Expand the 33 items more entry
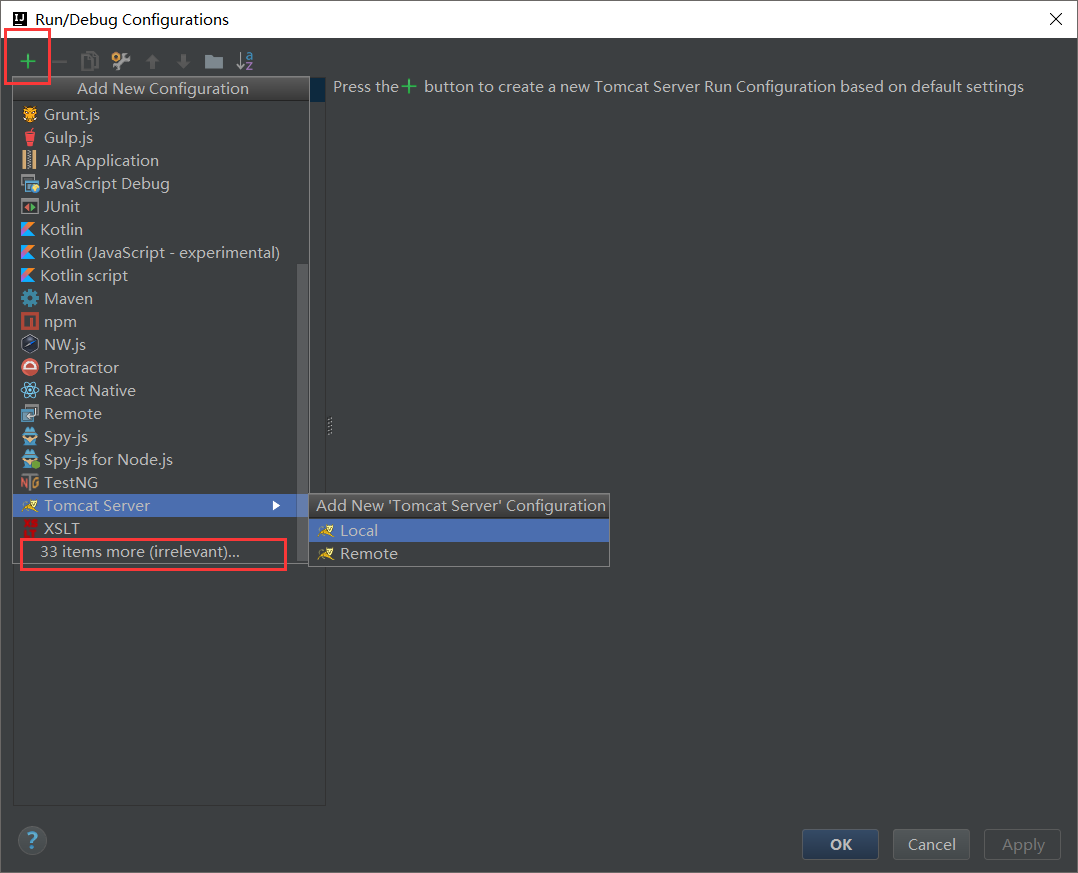This screenshot has height=873, width=1078. [140, 552]
